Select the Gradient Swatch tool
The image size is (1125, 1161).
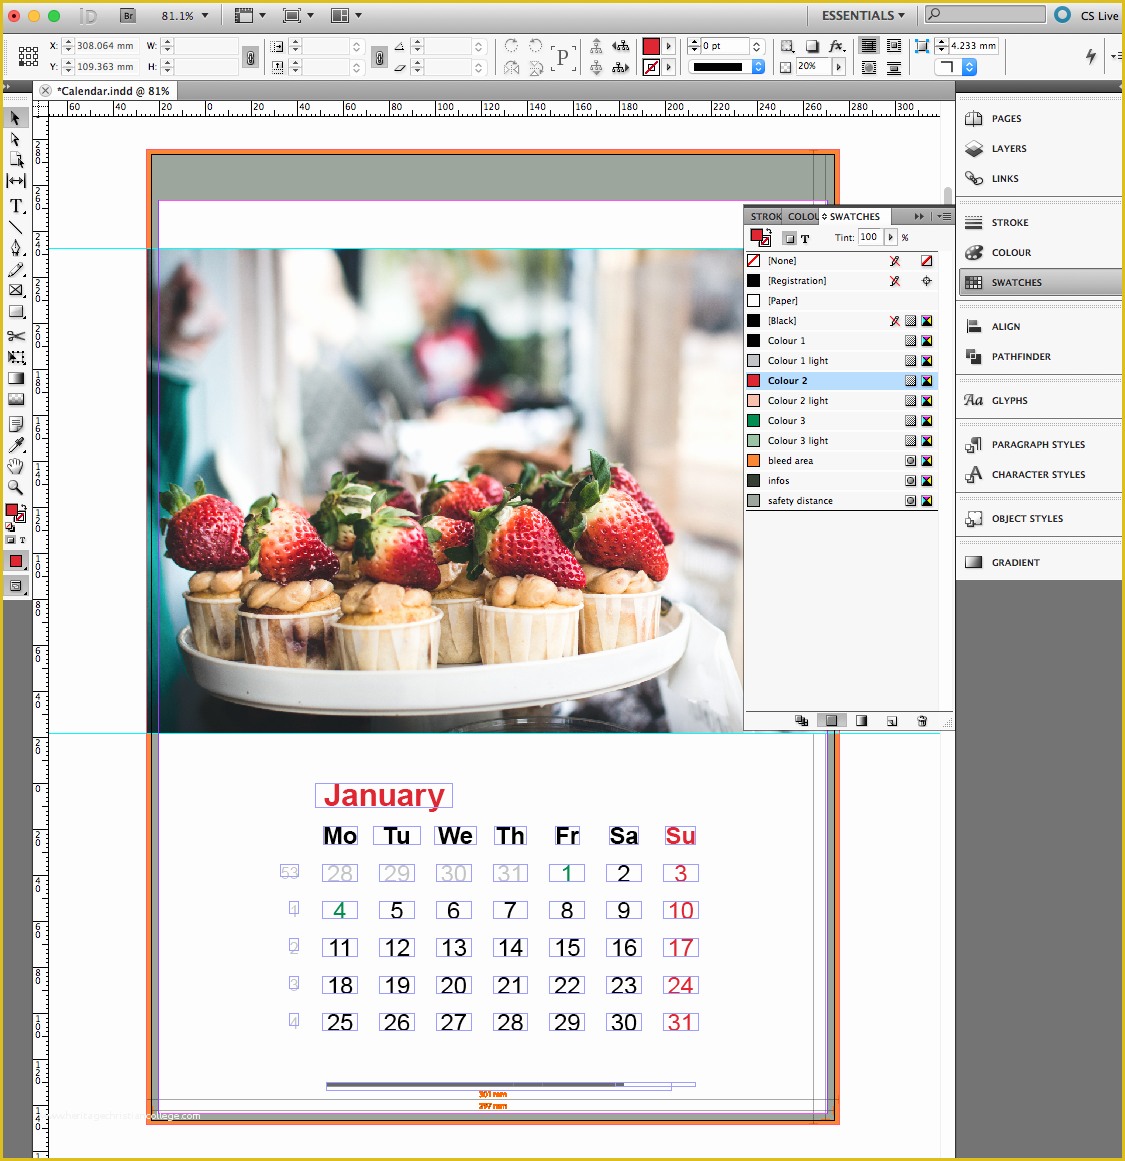pos(16,378)
